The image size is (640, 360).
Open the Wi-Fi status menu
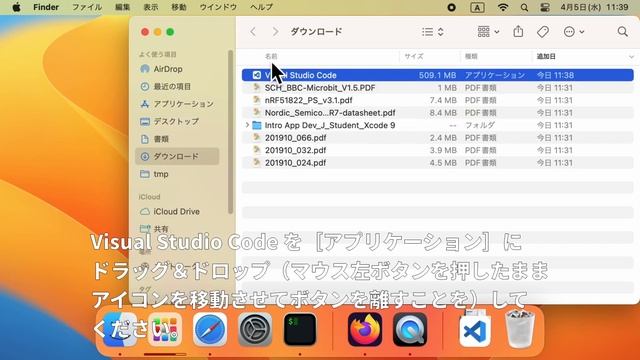coord(502,7)
